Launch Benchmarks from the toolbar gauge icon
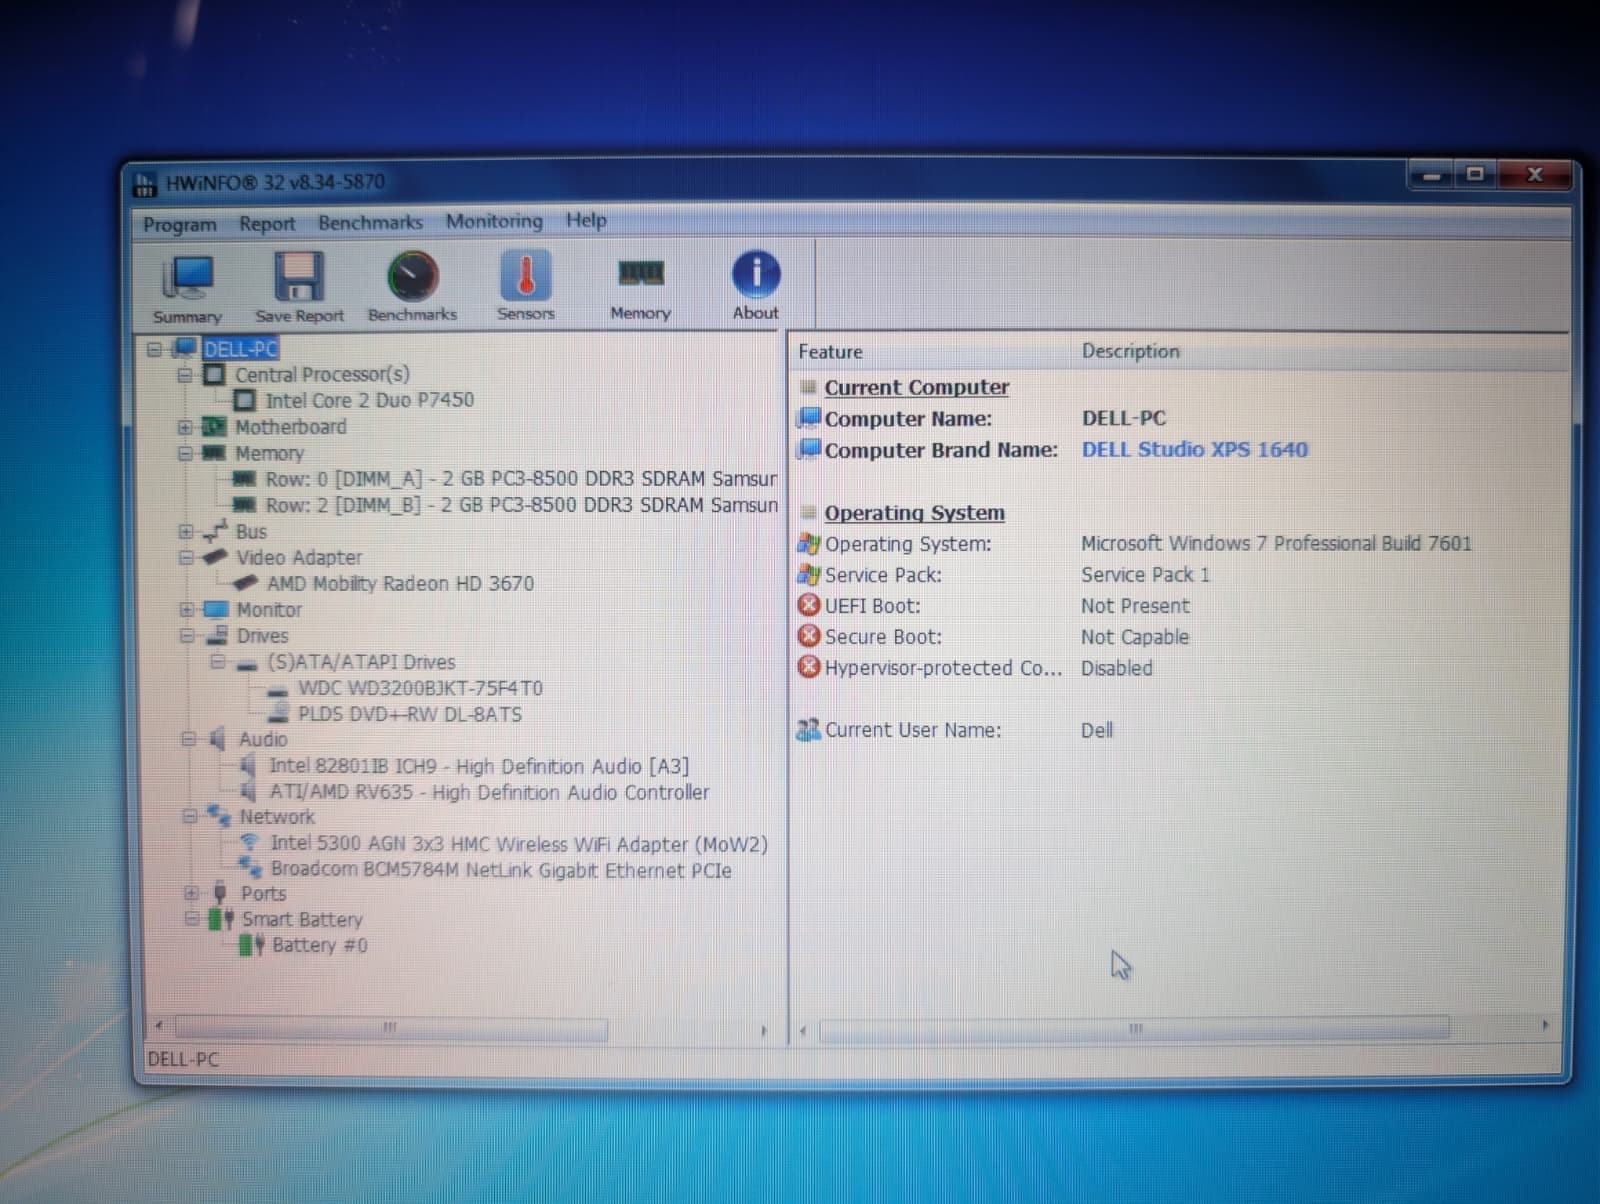The height and width of the screenshot is (1204, 1600). [x=412, y=287]
